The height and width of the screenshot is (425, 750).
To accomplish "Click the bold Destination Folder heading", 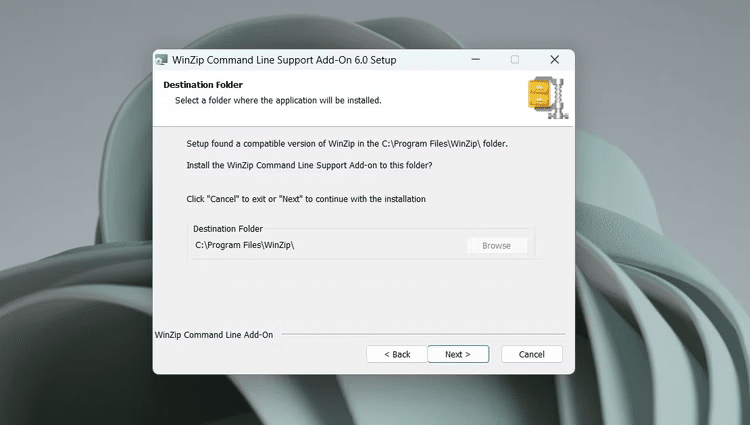I will [x=203, y=85].
